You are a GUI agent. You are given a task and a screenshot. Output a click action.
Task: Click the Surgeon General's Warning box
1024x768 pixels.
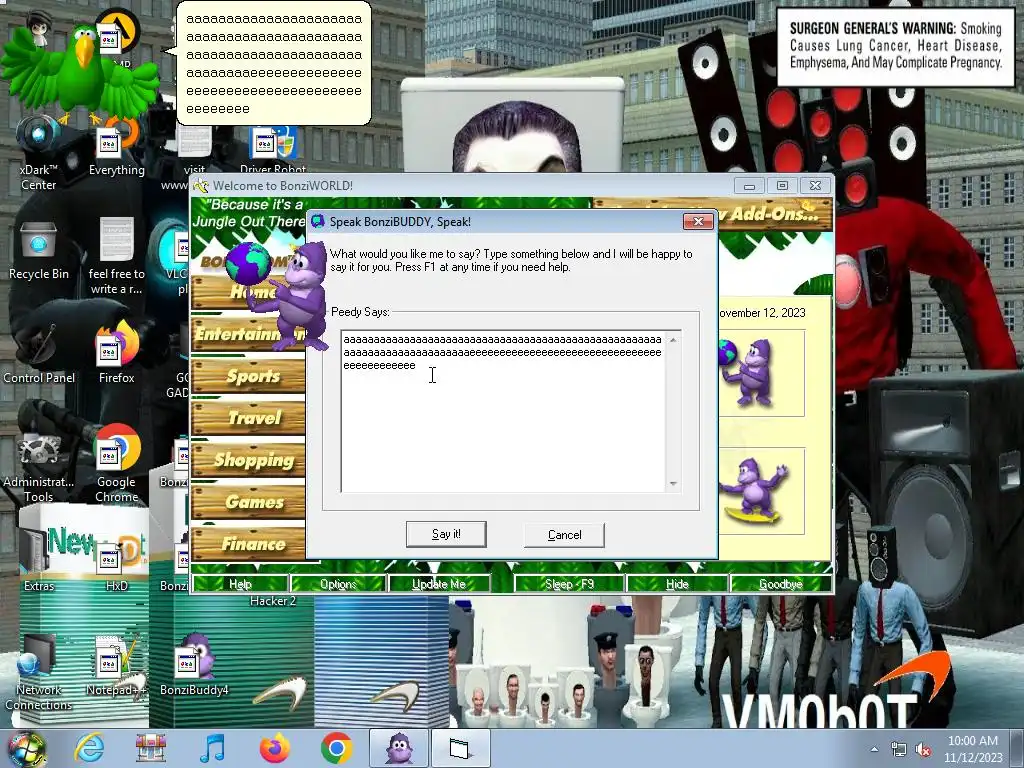[x=895, y=46]
